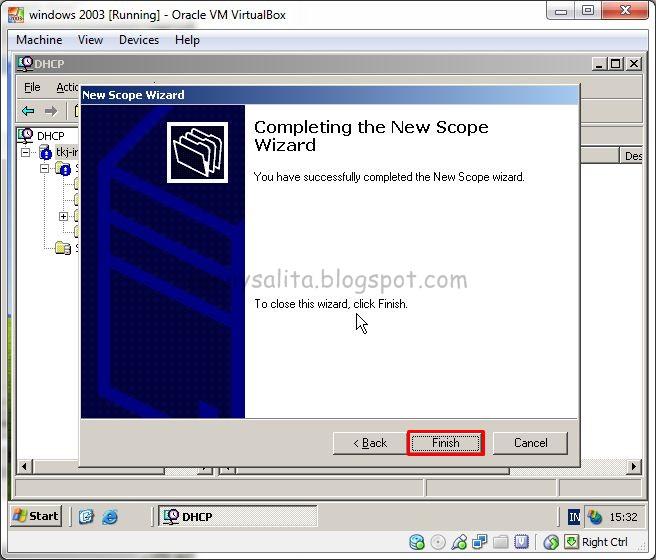Expand the plus node in DHCP tree
Viewport: 656px width, 560px height.
(63, 216)
